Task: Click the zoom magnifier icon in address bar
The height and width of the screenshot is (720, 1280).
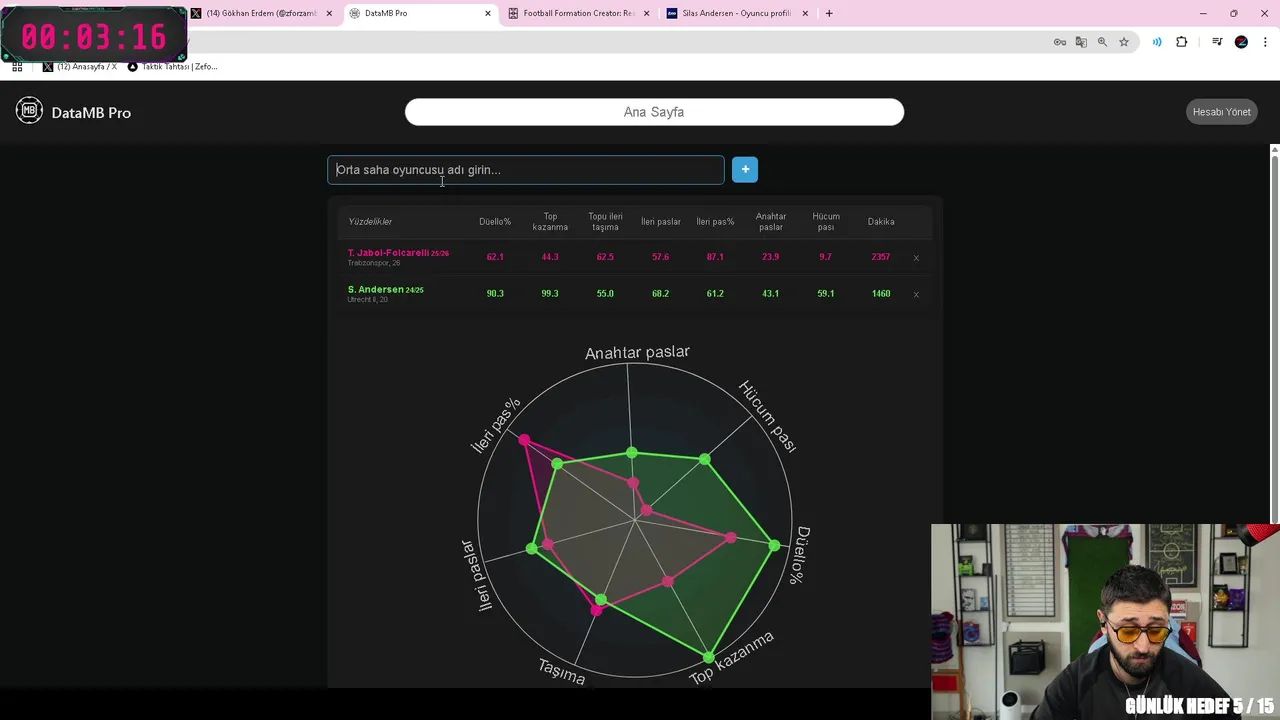Action: point(1102,42)
